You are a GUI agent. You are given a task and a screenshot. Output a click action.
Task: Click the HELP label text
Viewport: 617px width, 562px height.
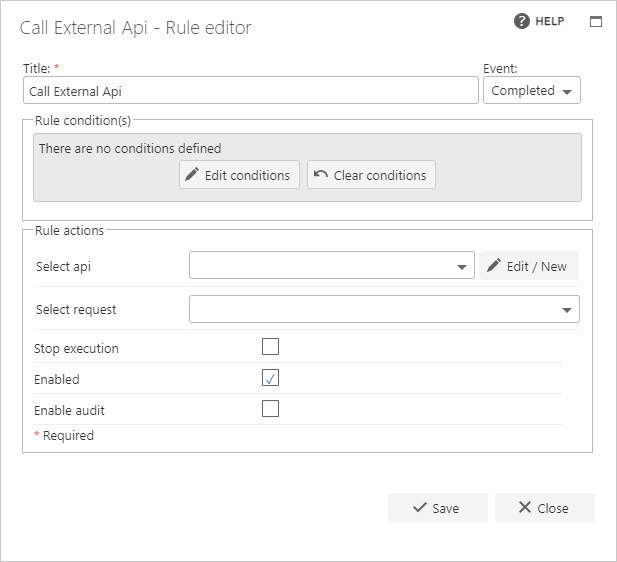[550, 21]
